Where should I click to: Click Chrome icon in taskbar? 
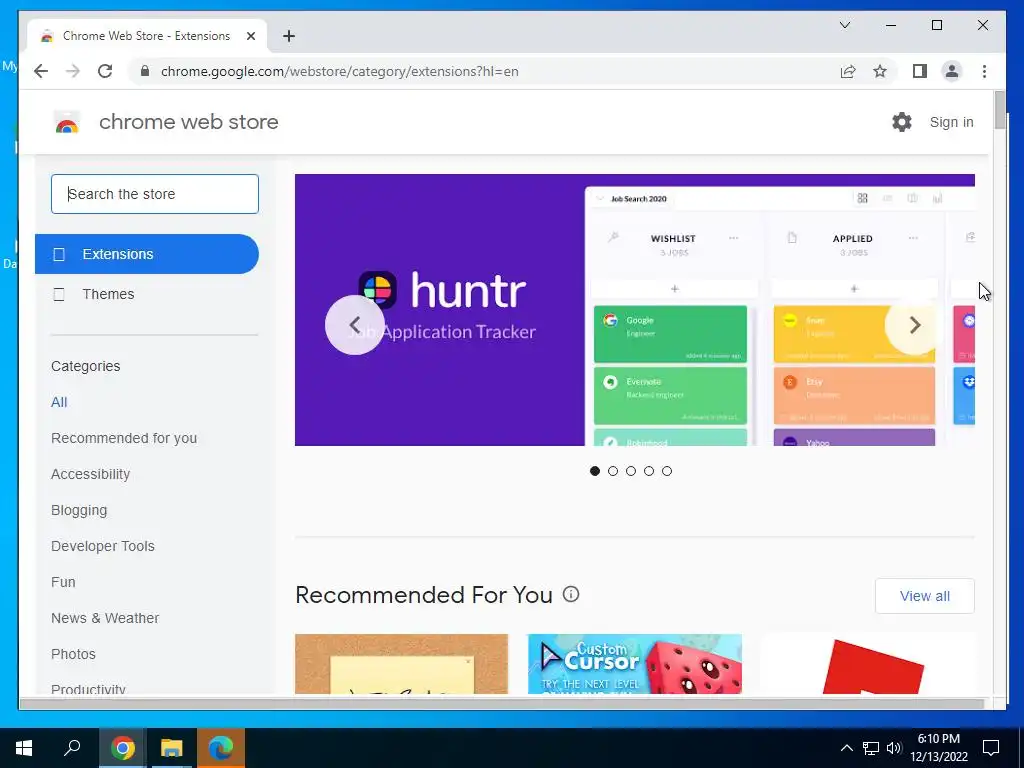click(x=122, y=748)
